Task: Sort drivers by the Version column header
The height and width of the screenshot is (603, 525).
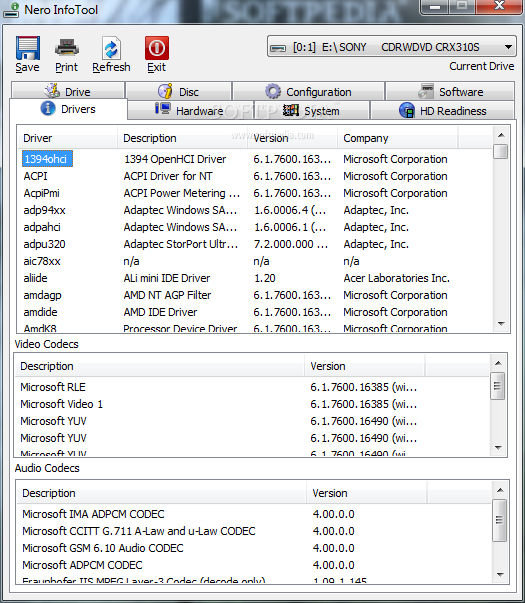Action: tap(292, 138)
